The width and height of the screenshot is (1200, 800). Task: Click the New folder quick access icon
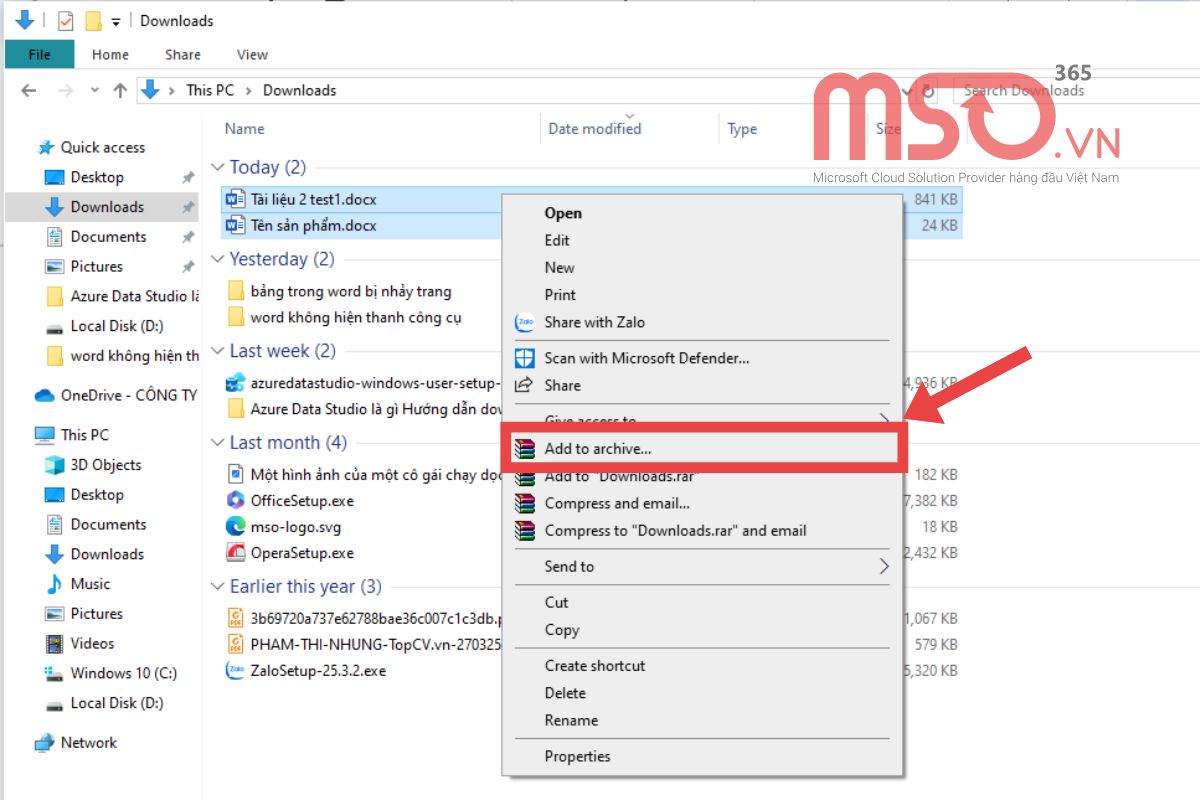tap(93, 20)
